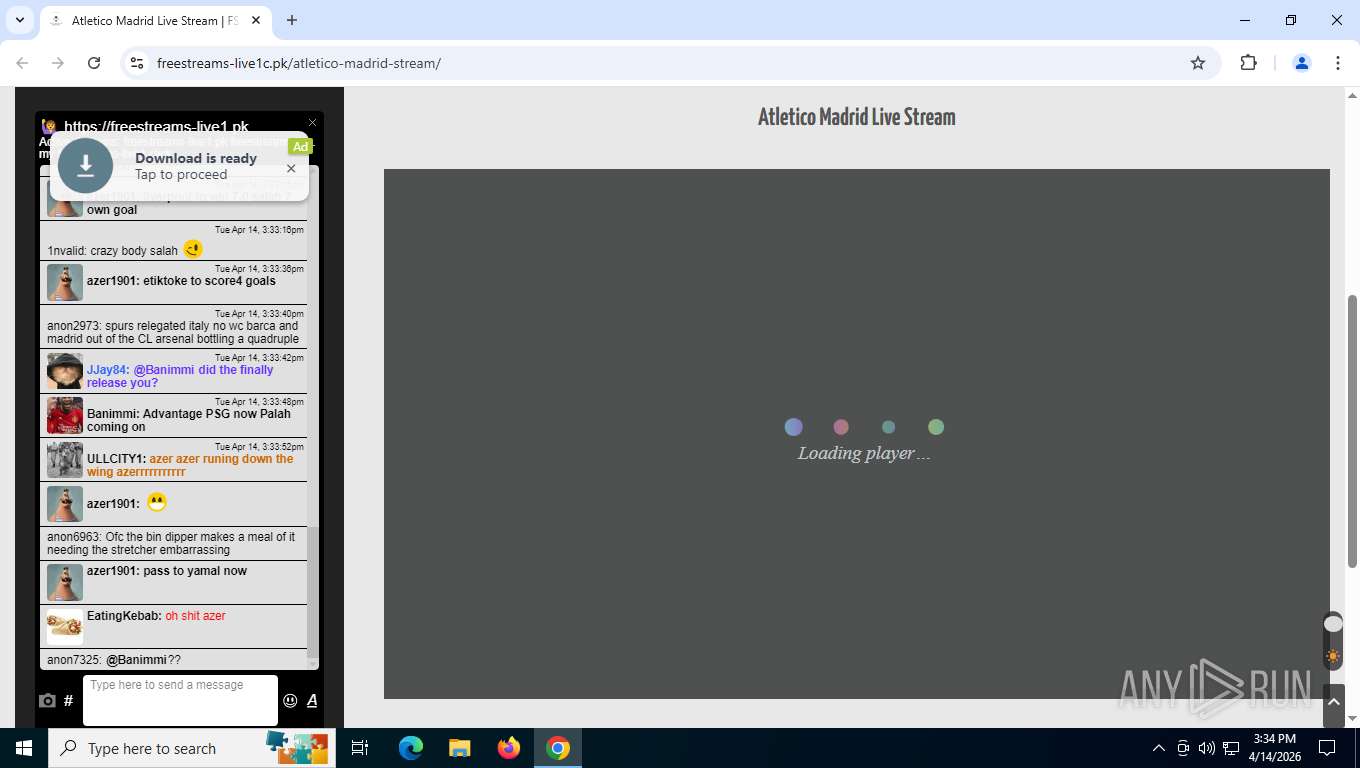Go back using the browser back arrow
Image resolution: width=1360 pixels, height=768 pixels.
[22, 63]
